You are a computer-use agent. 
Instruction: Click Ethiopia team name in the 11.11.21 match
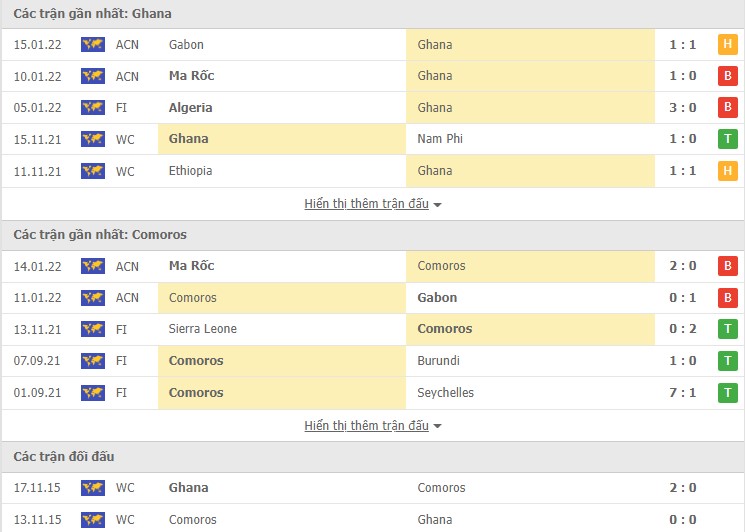click(191, 171)
